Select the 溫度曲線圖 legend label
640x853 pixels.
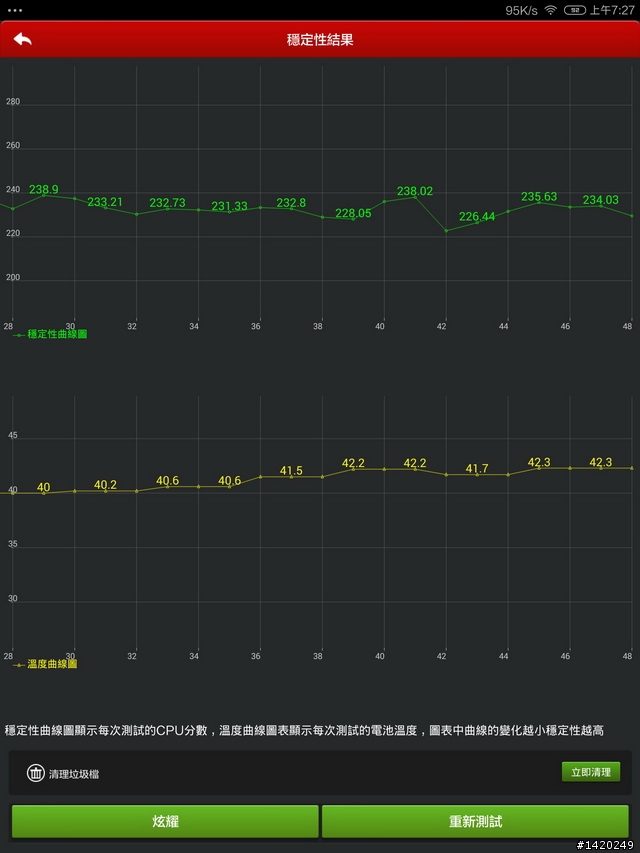(x=52, y=664)
